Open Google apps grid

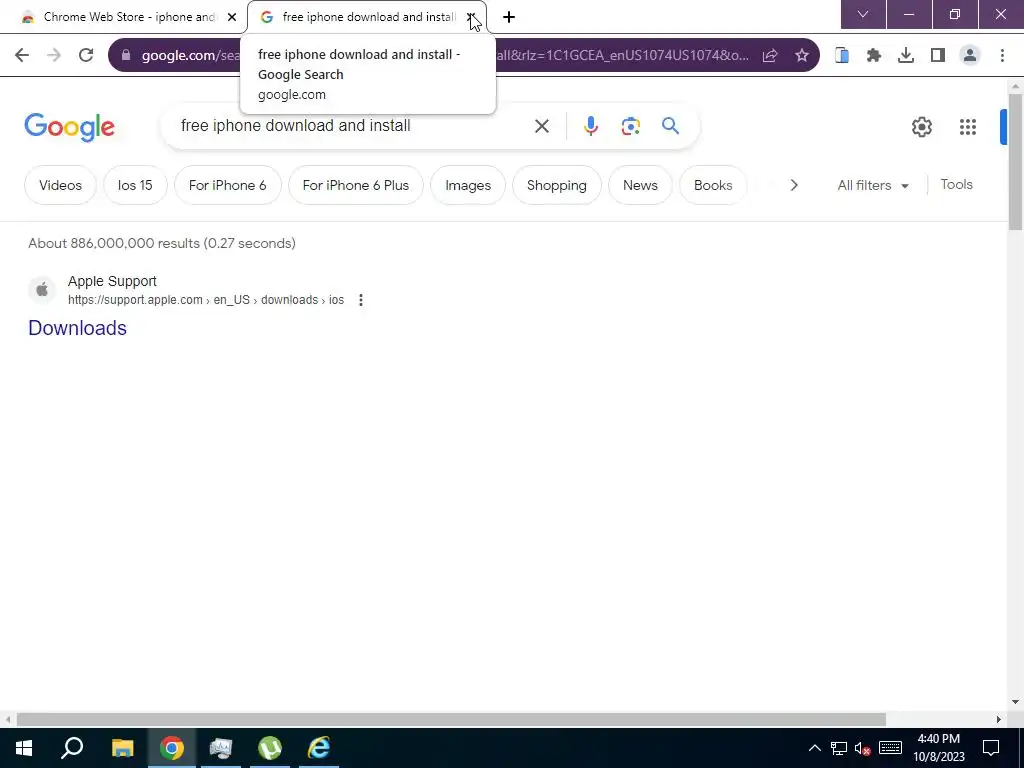(967, 127)
